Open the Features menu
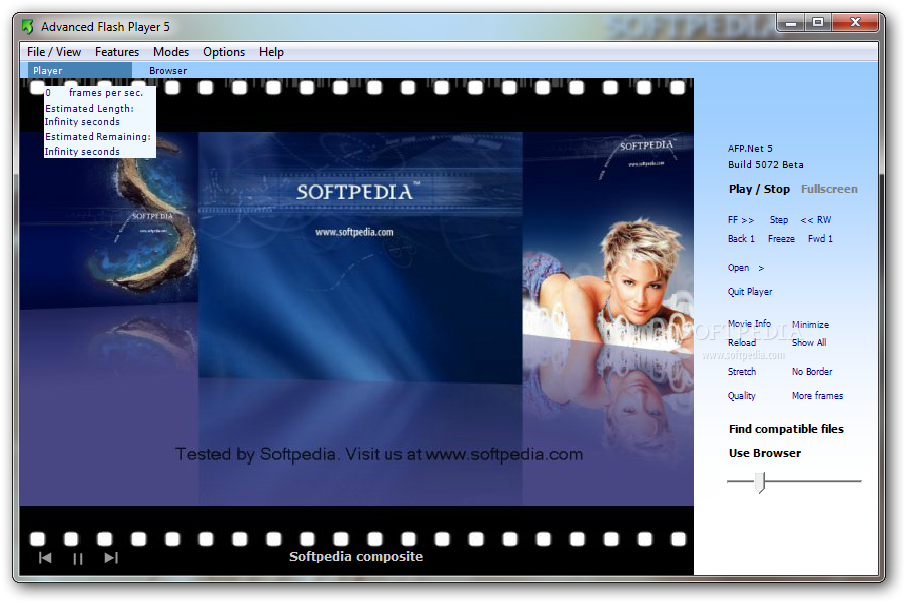 click(x=117, y=52)
